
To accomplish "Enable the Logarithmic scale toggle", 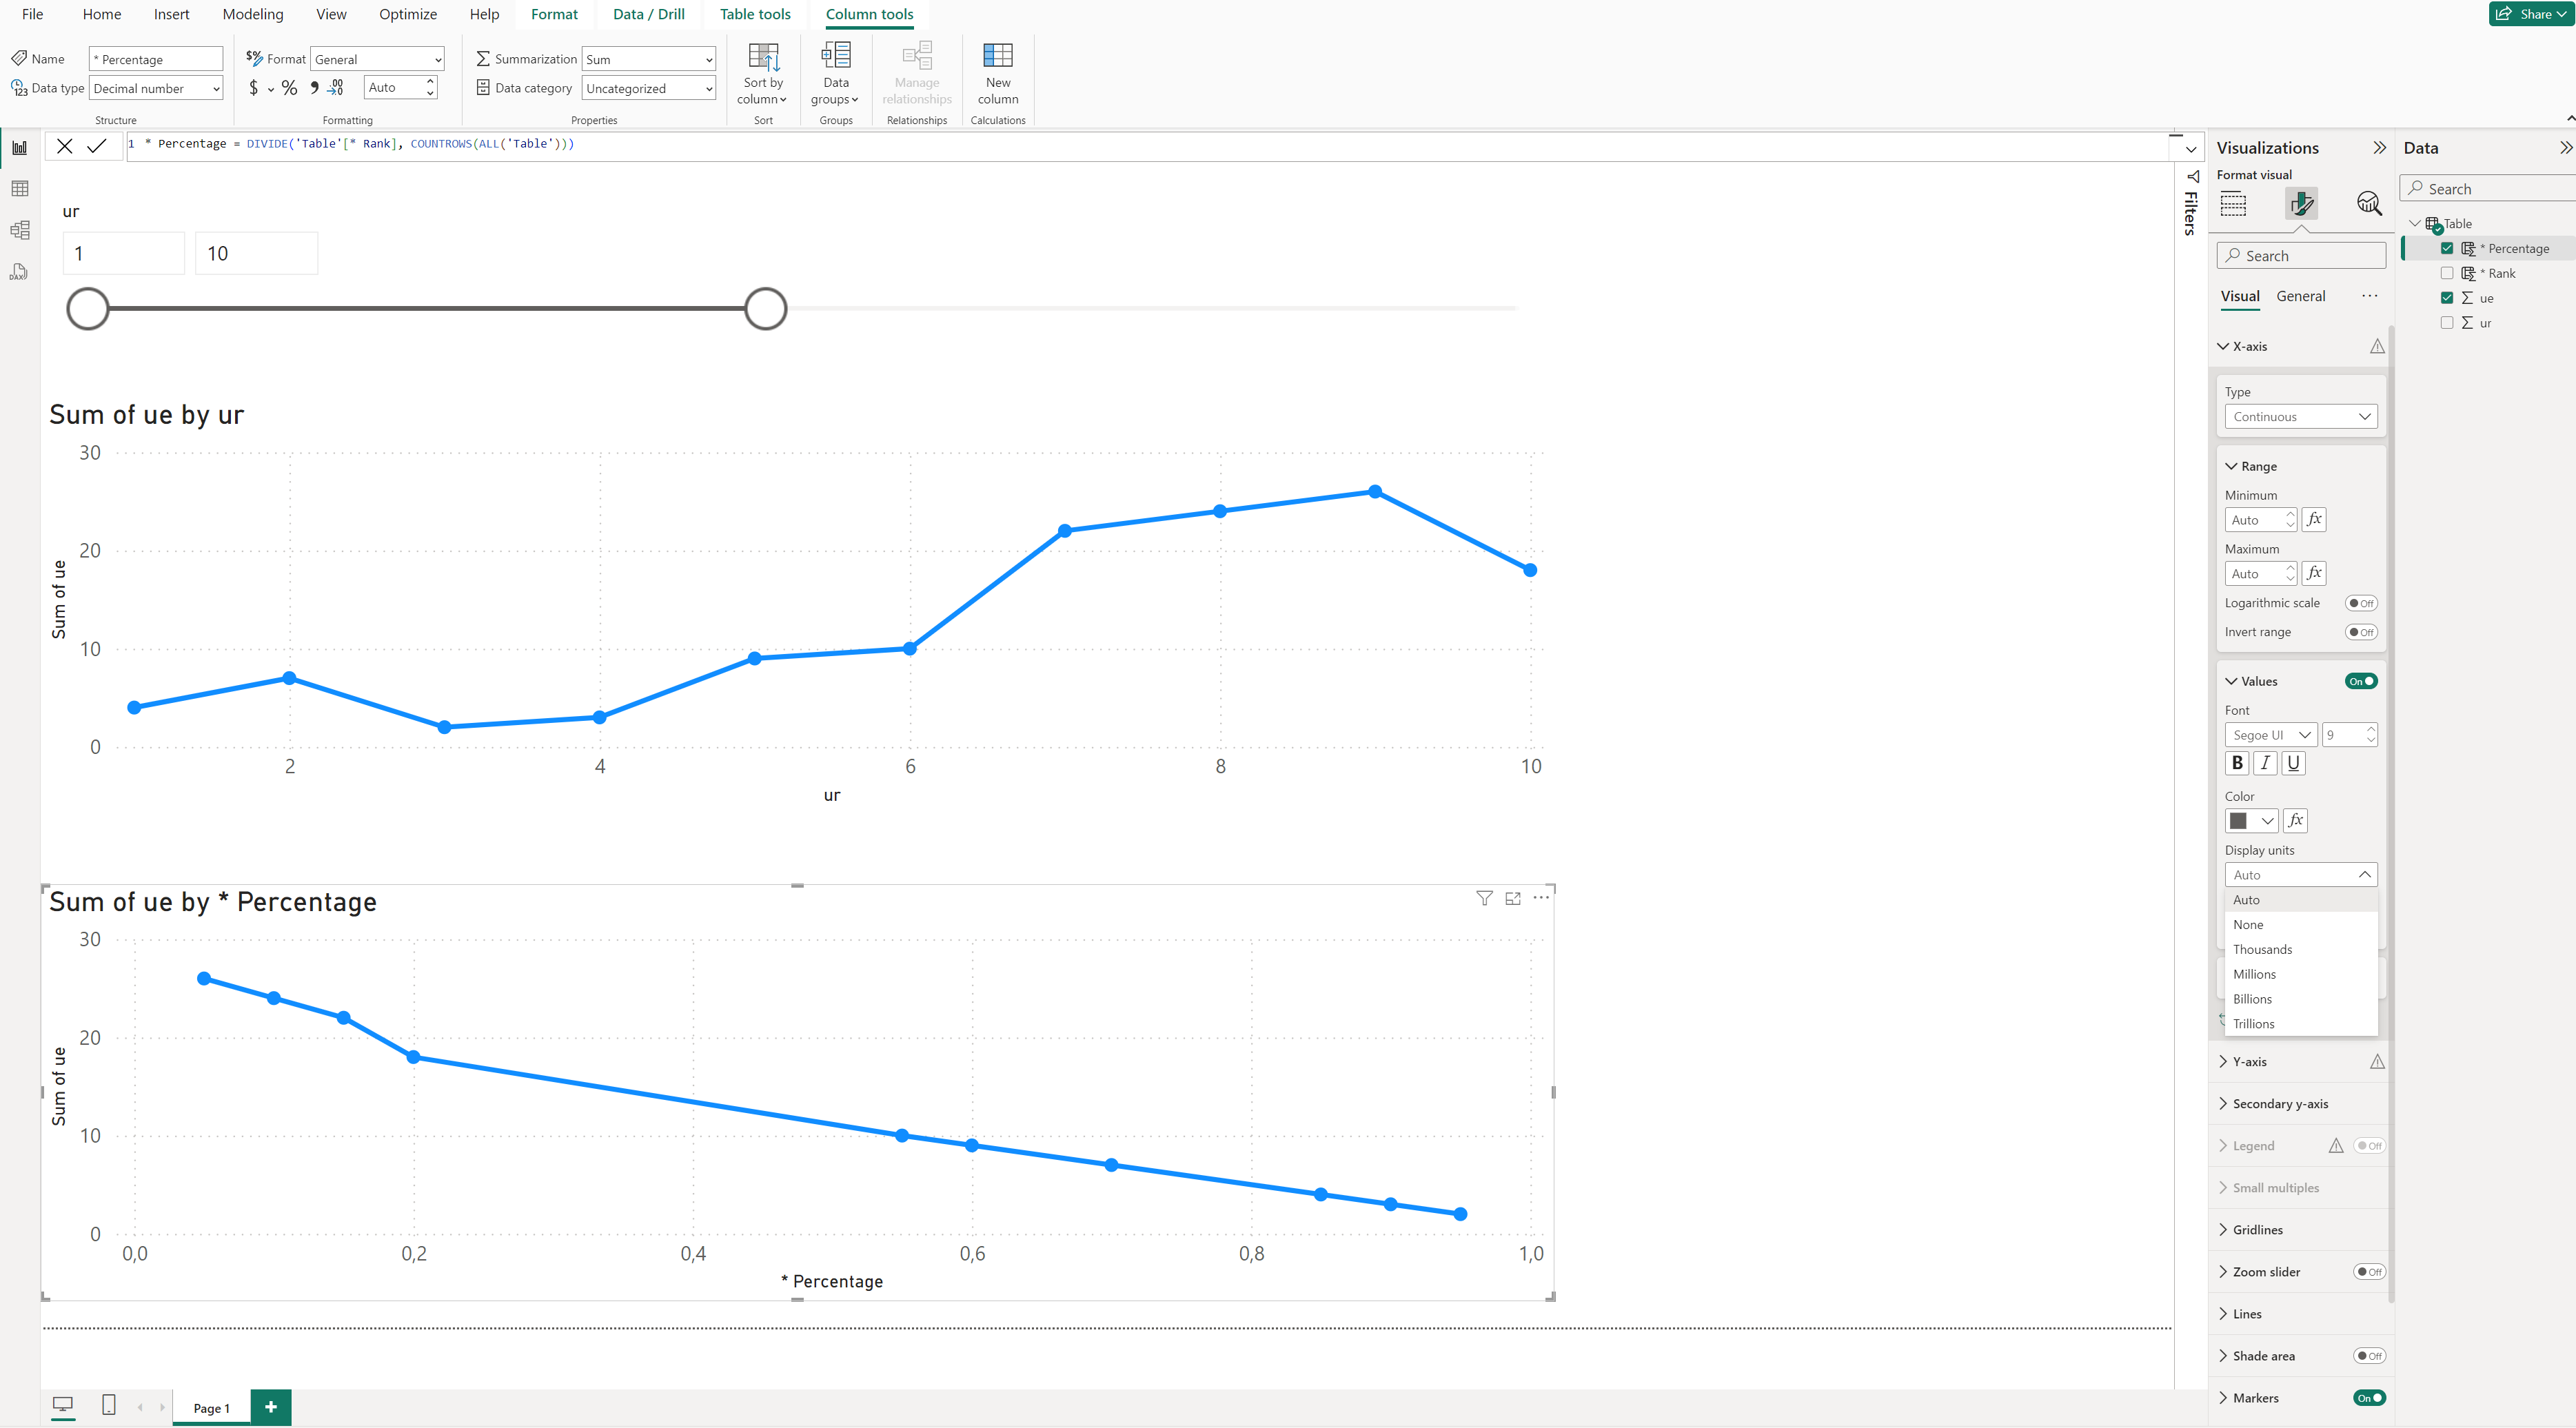I will tap(2361, 603).
